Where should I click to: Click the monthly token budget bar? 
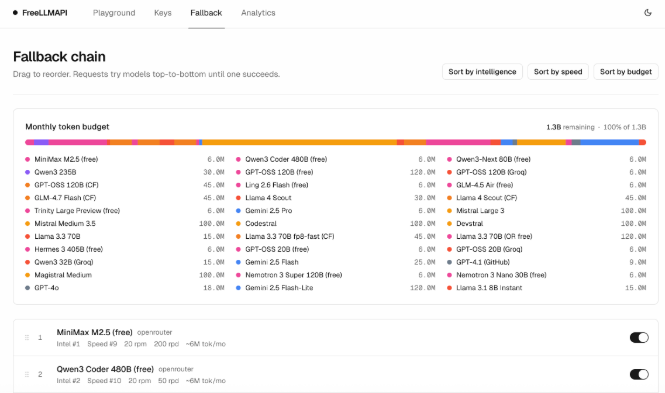(x=335, y=142)
